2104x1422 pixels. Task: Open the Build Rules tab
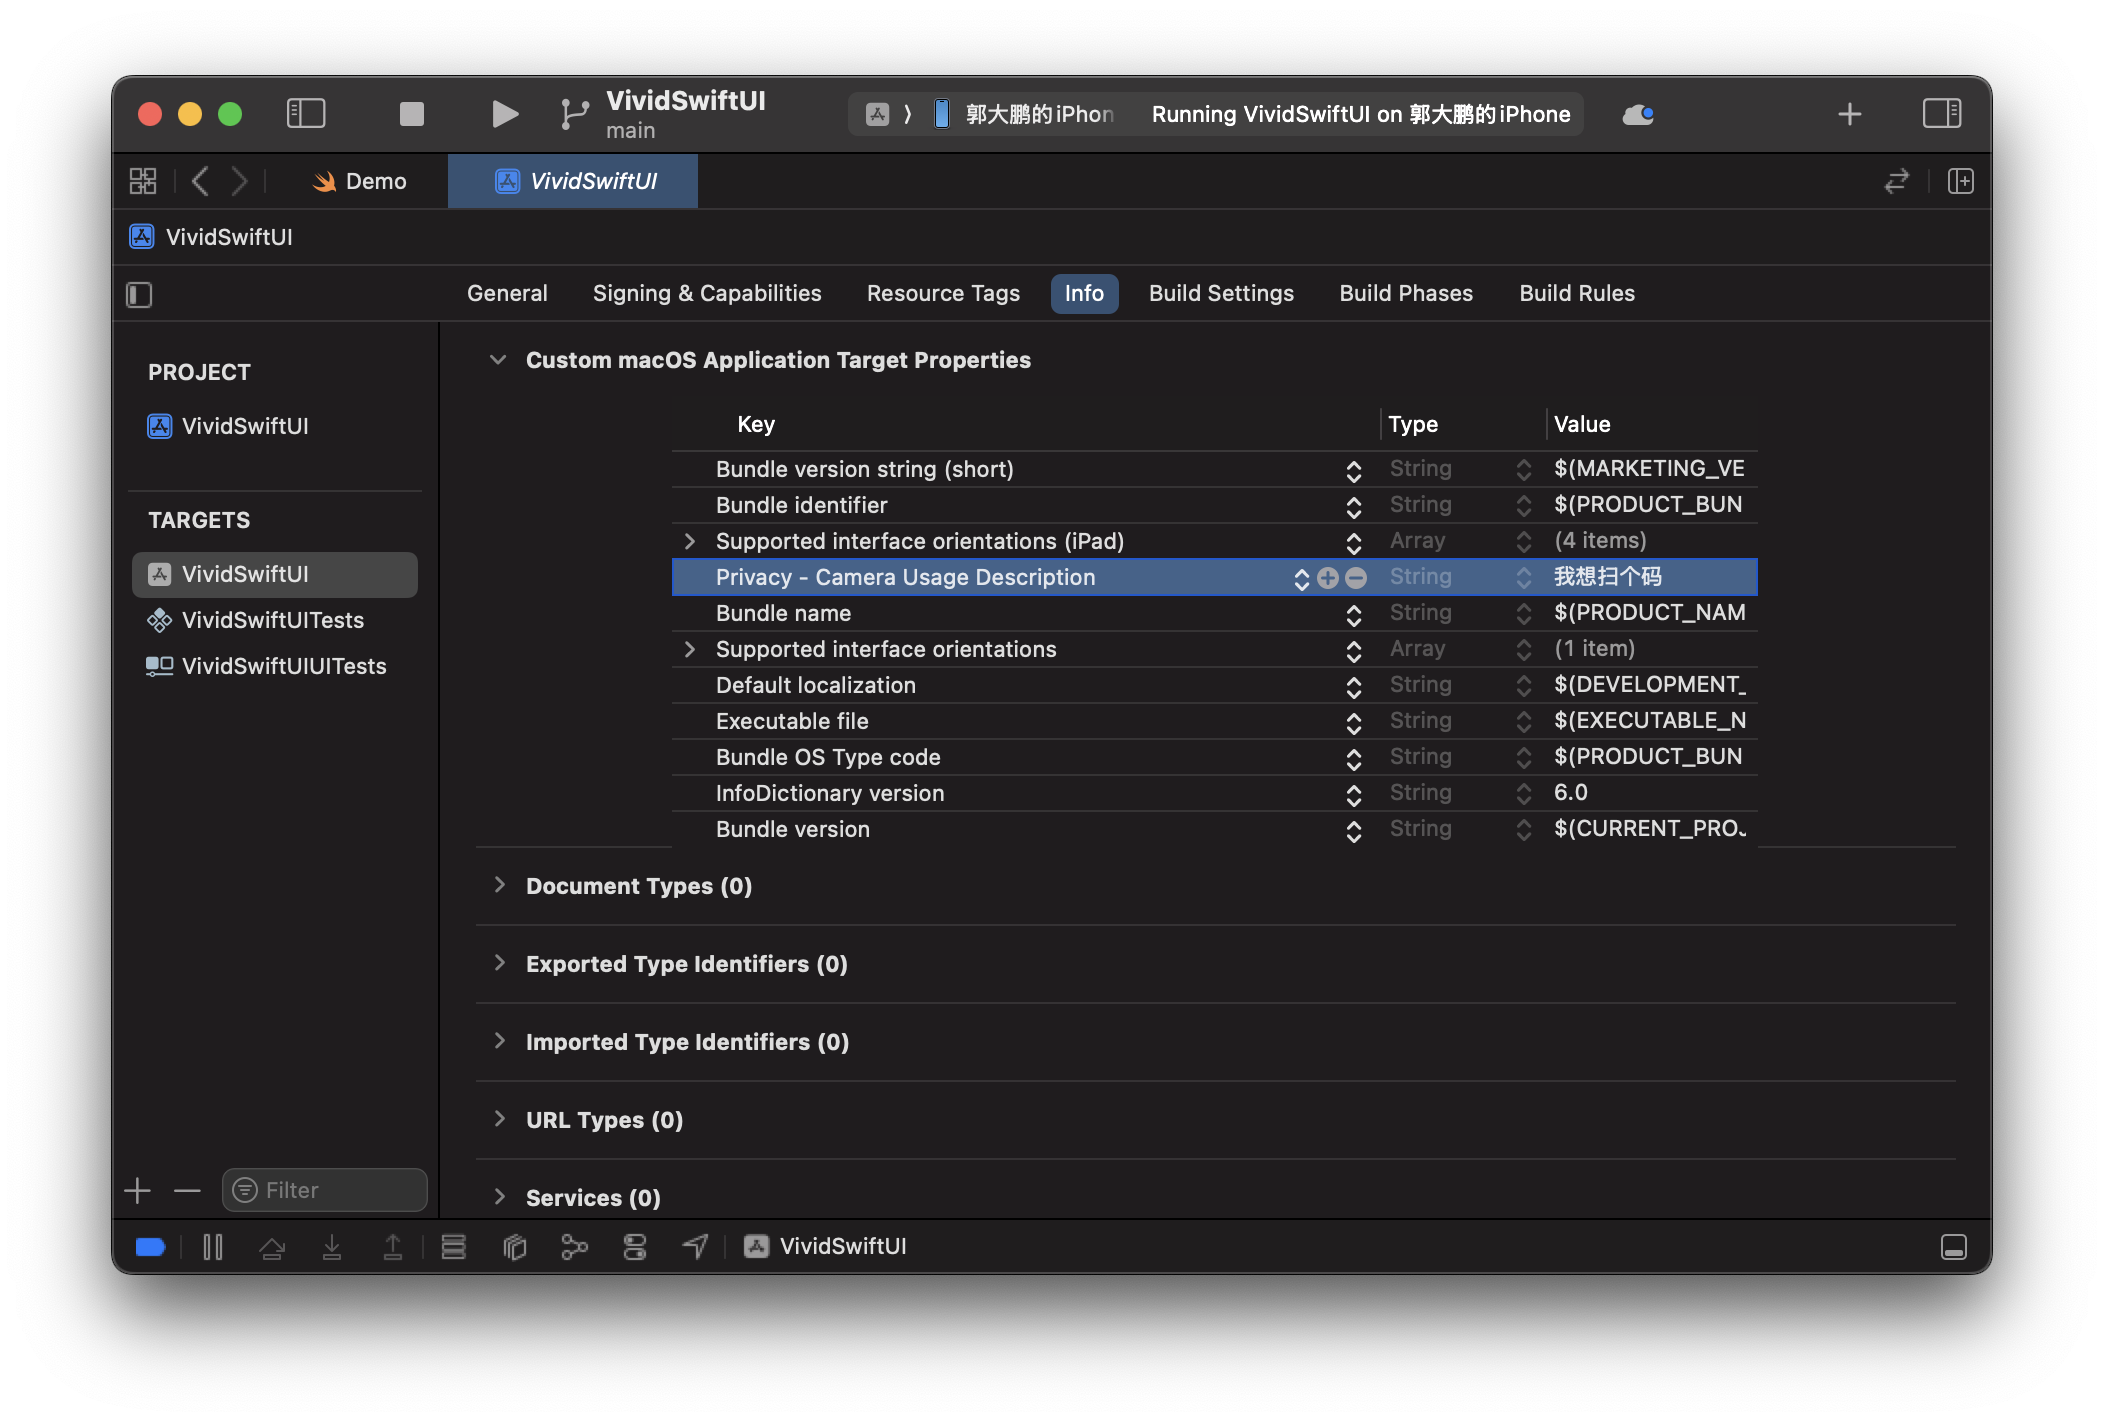pos(1577,293)
